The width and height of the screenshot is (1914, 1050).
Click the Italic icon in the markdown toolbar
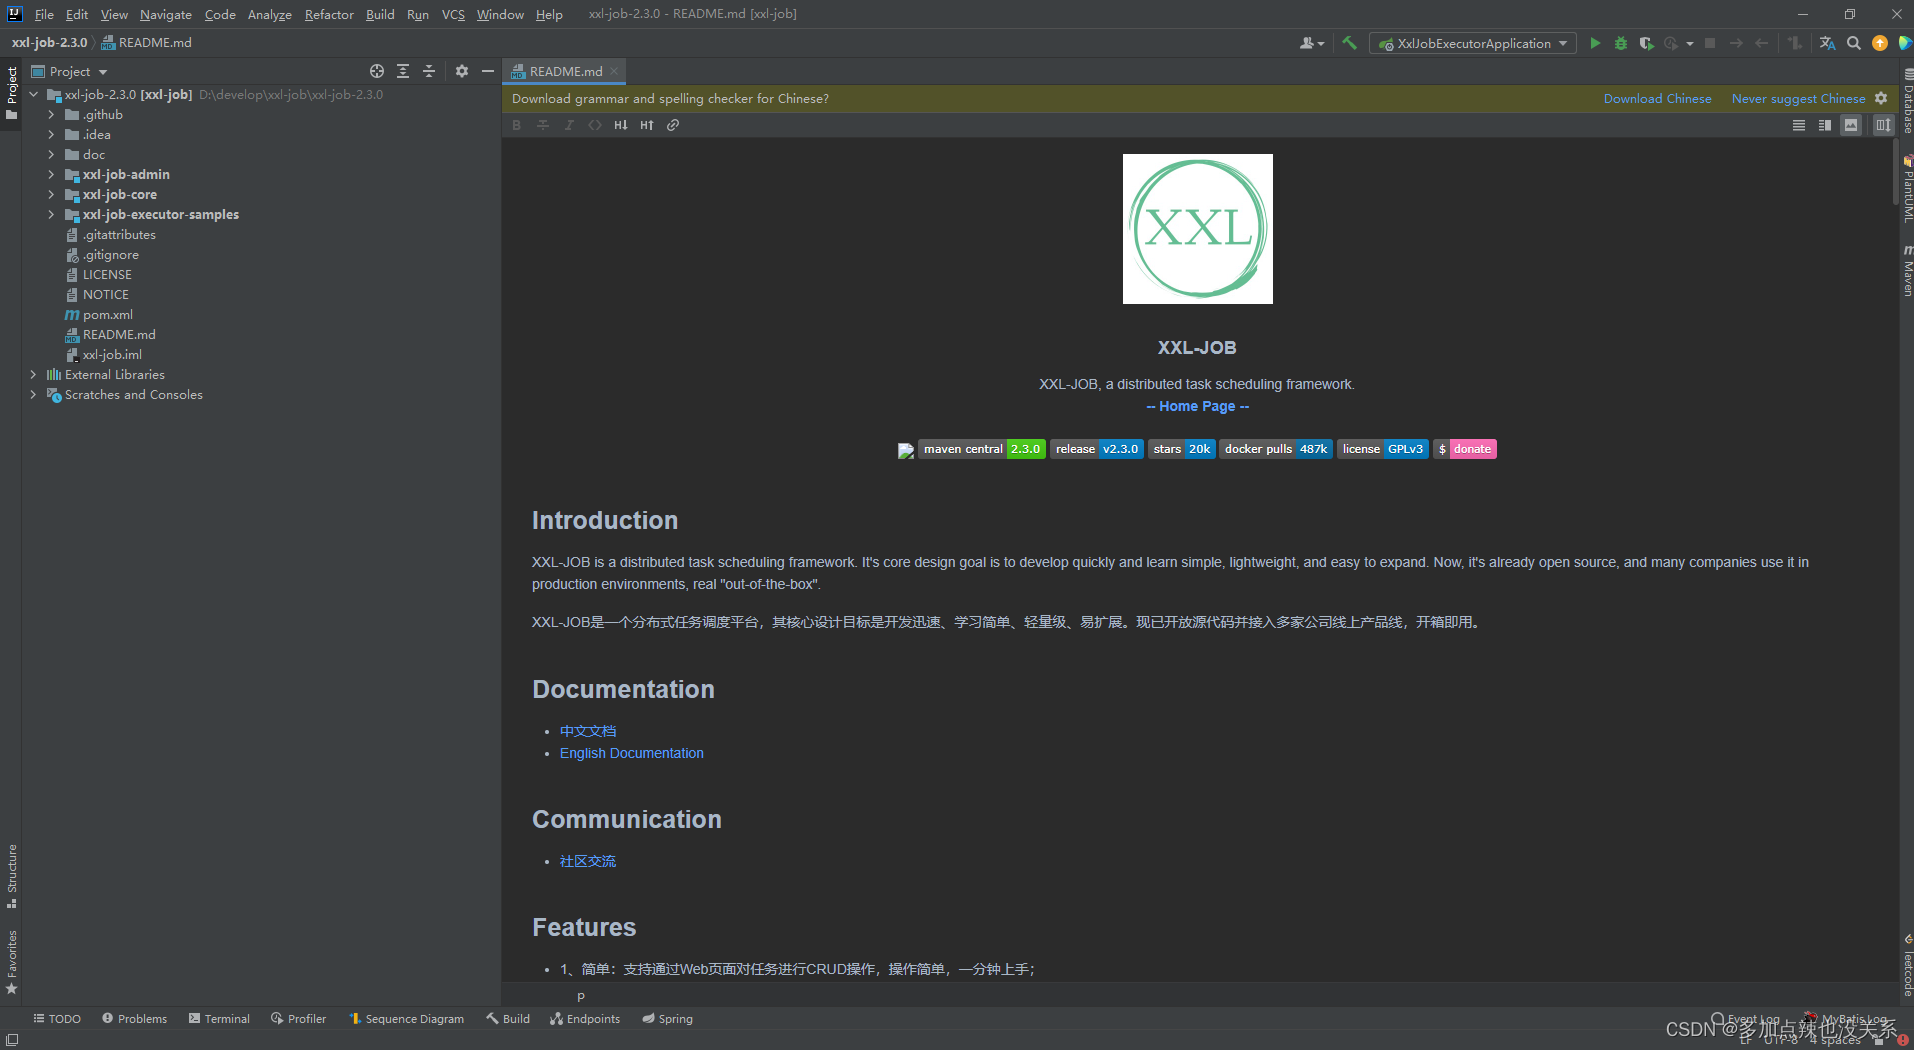[569, 125]
